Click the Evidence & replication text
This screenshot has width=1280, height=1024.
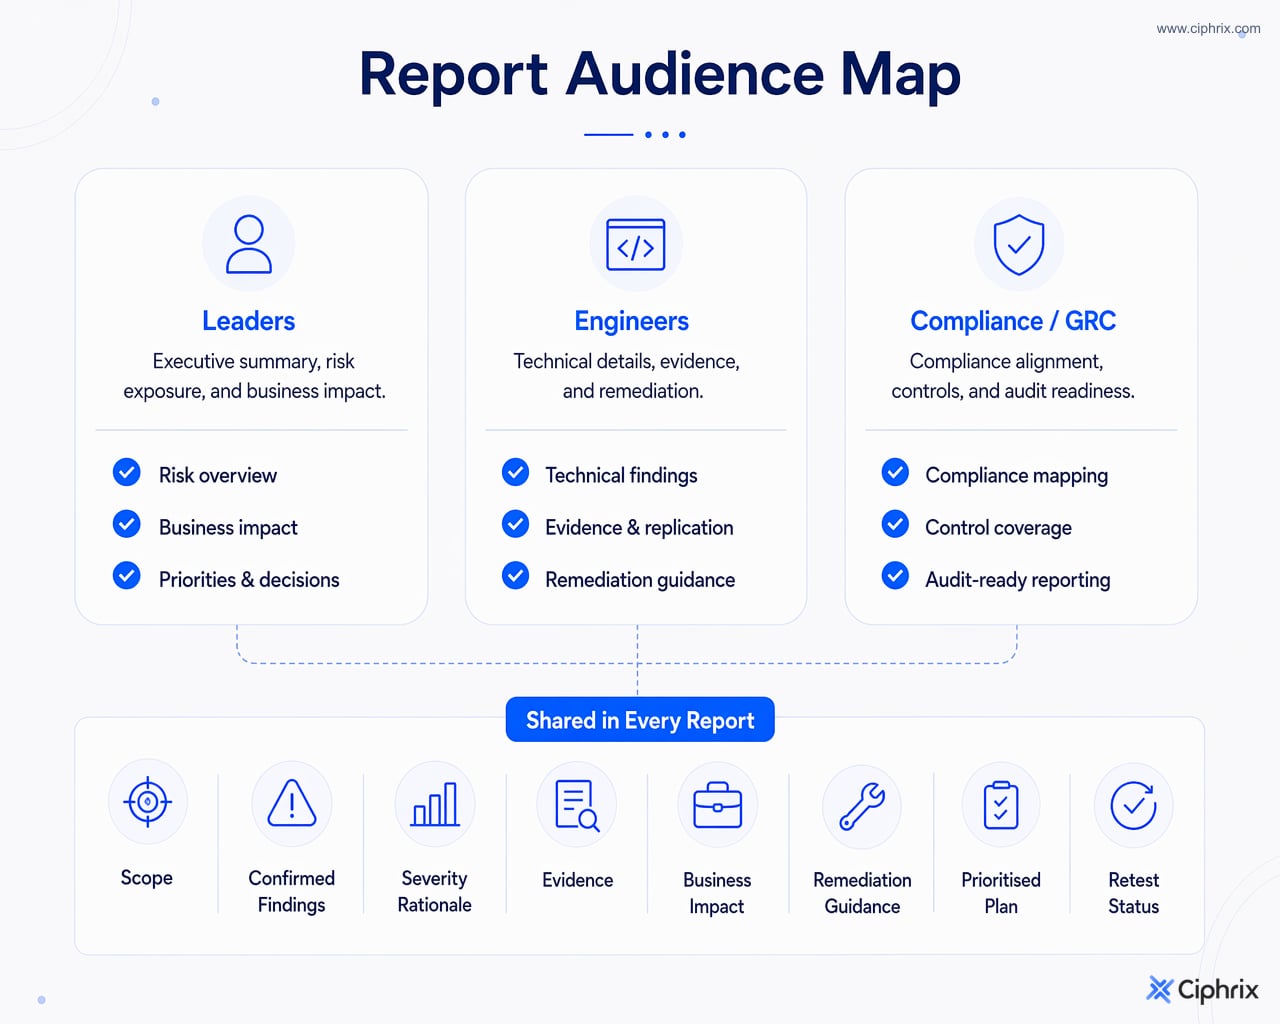639,528
